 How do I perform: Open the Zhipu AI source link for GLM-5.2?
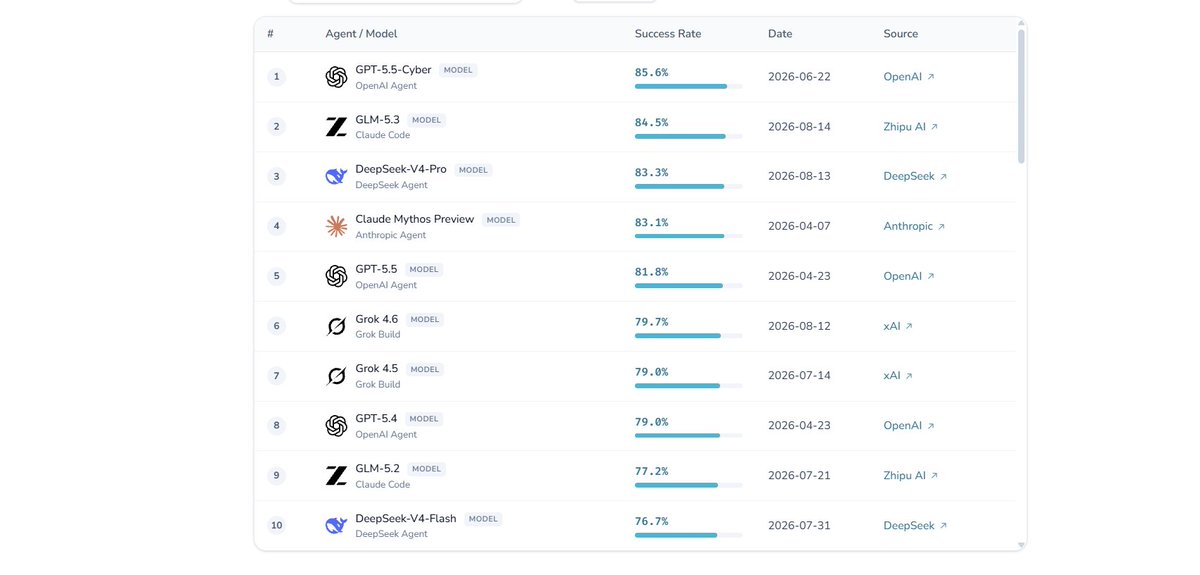911,476
